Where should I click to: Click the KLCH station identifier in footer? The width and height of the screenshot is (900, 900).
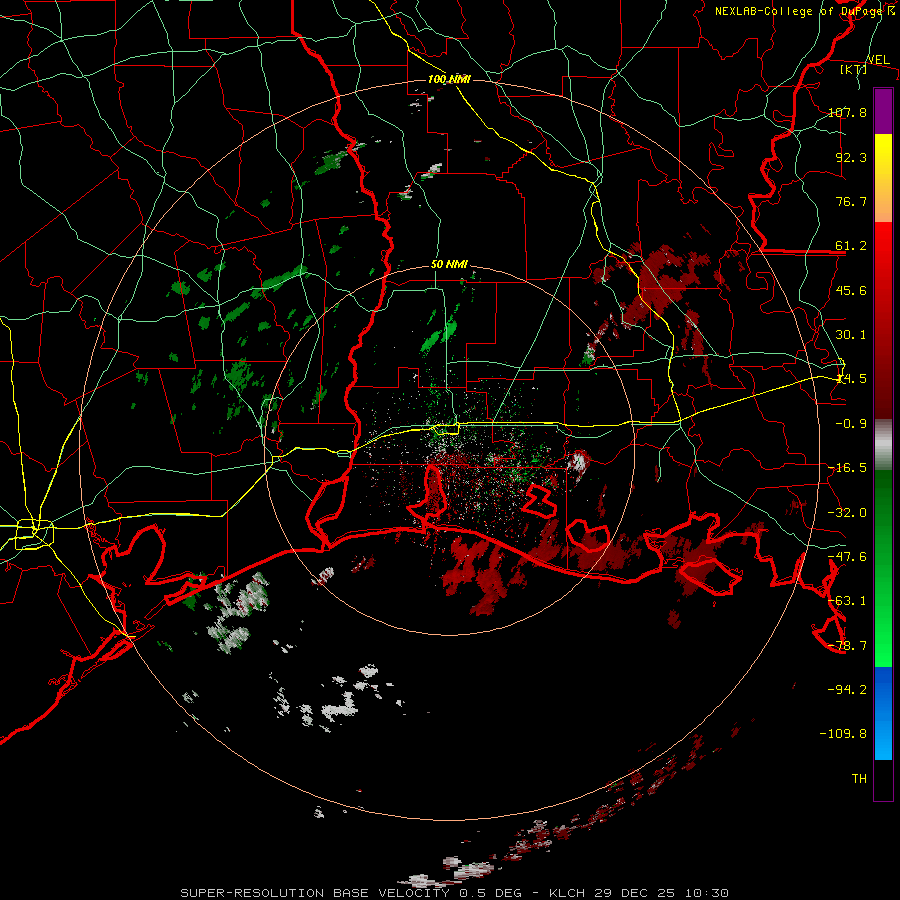point(567,893)
